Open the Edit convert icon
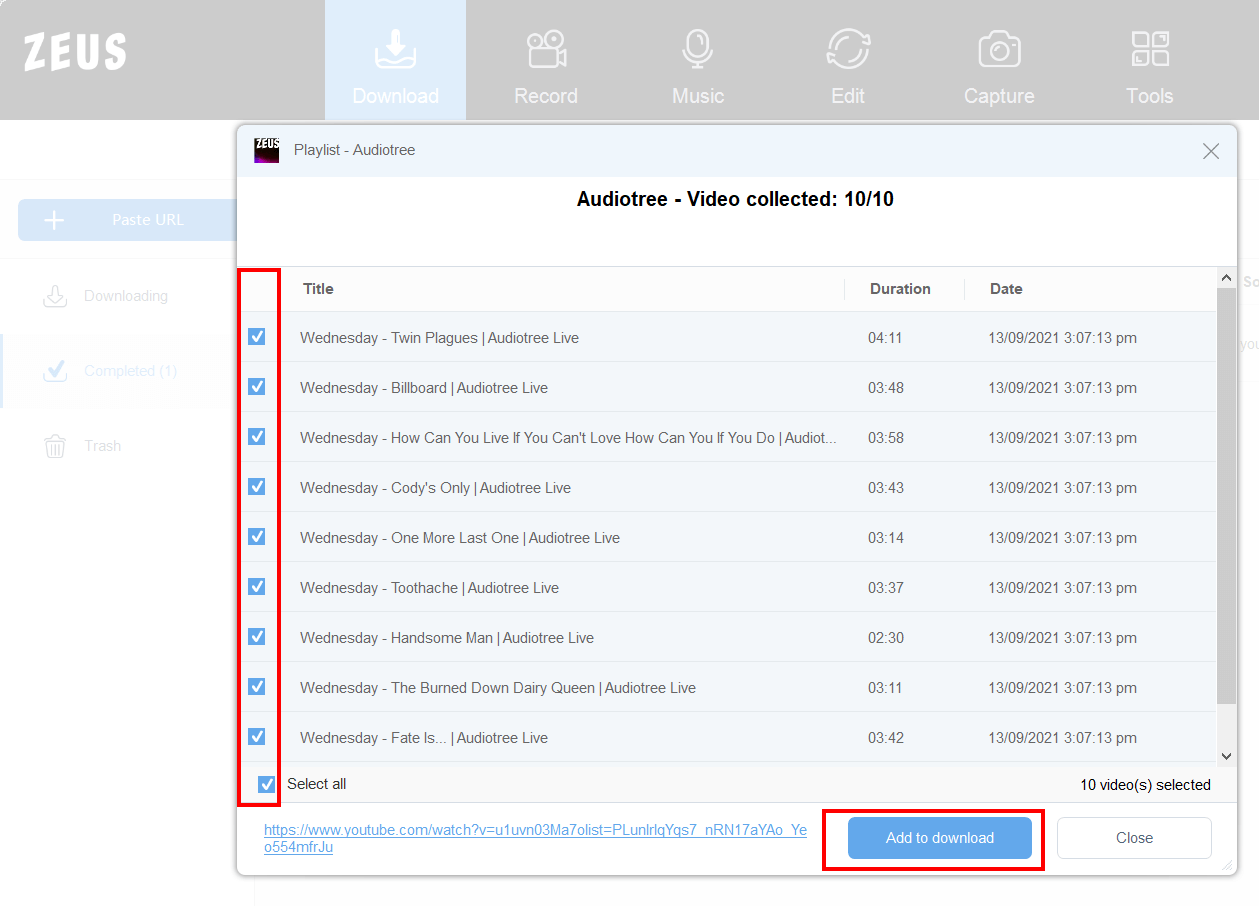The height and width of the screenshot is (906, 1259). coord(848,49)
